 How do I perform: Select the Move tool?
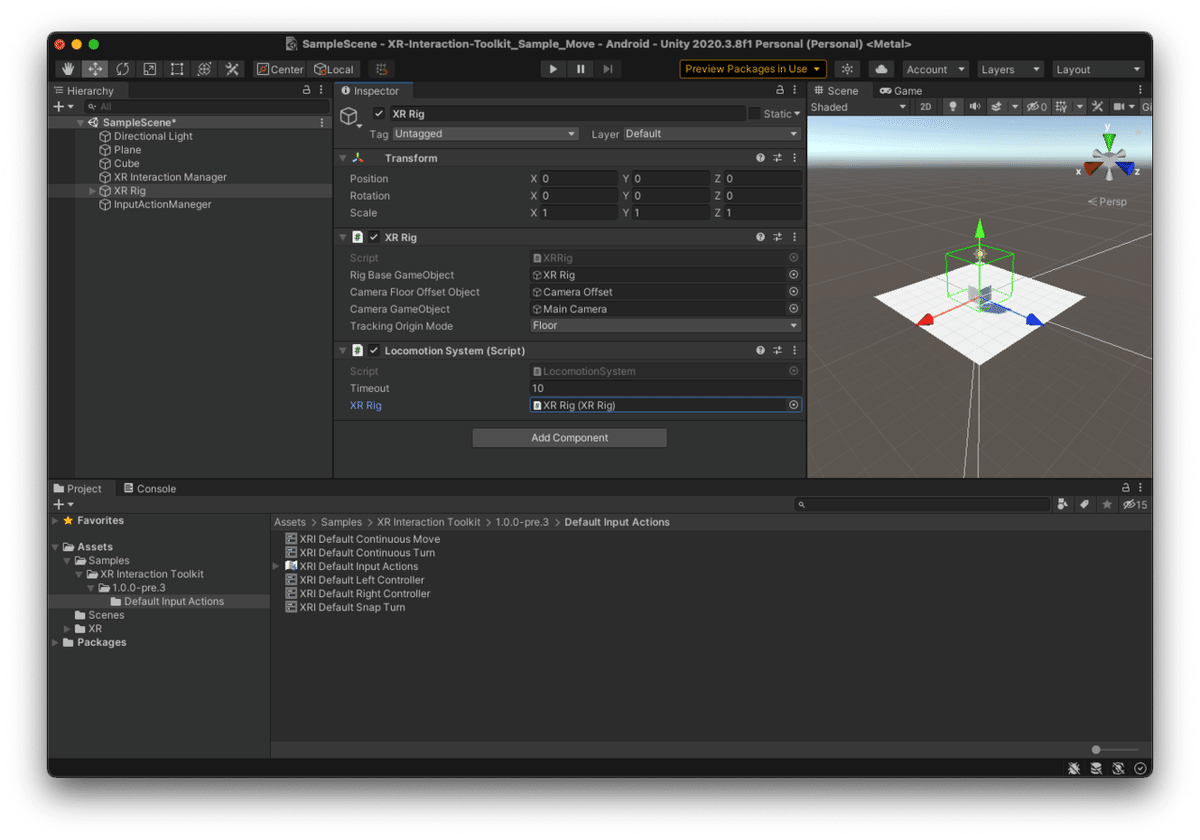(x=95, y=69)
